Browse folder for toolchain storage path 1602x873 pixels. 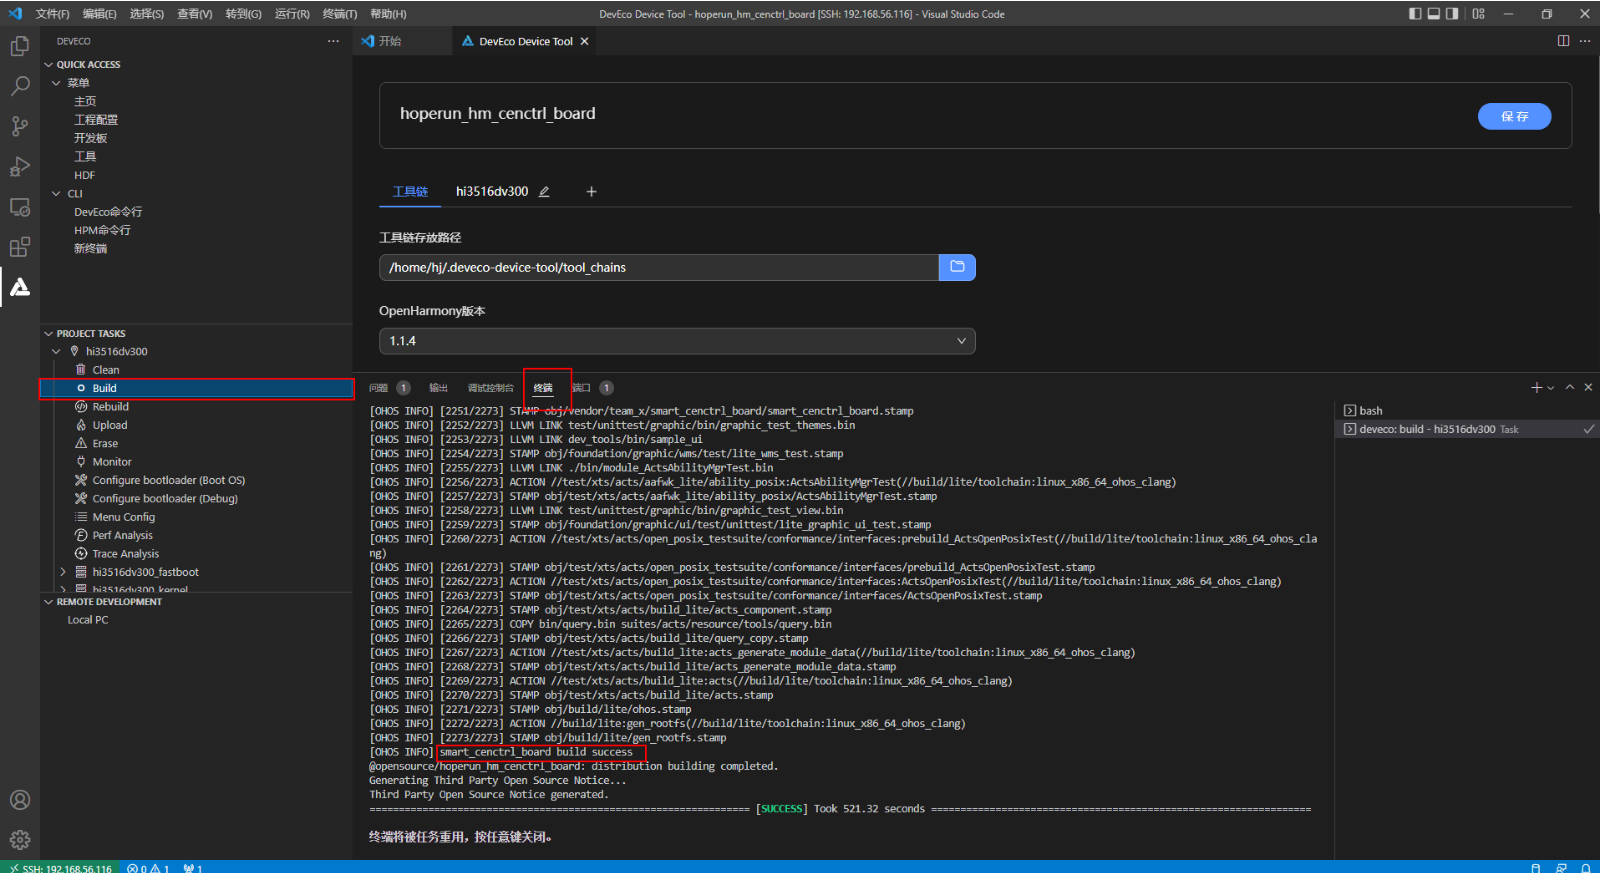coord(957,267)
